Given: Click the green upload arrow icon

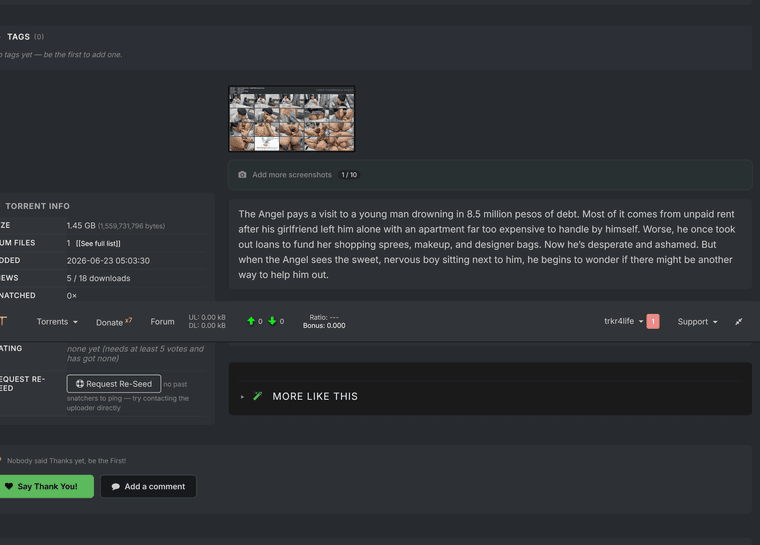Looking at the screenshot, I should (x=251, y=321).
